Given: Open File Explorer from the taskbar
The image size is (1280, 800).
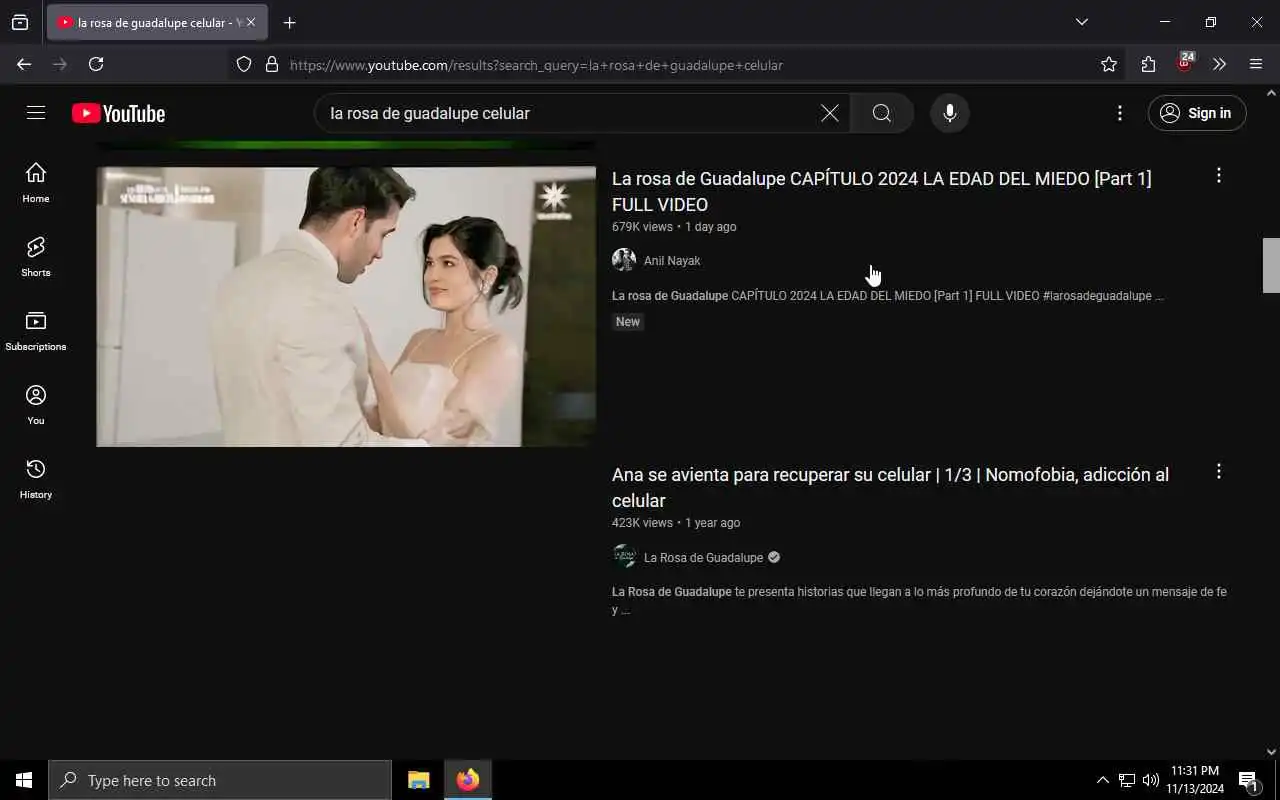Looking at the screenshot, I should pos(419,780).
